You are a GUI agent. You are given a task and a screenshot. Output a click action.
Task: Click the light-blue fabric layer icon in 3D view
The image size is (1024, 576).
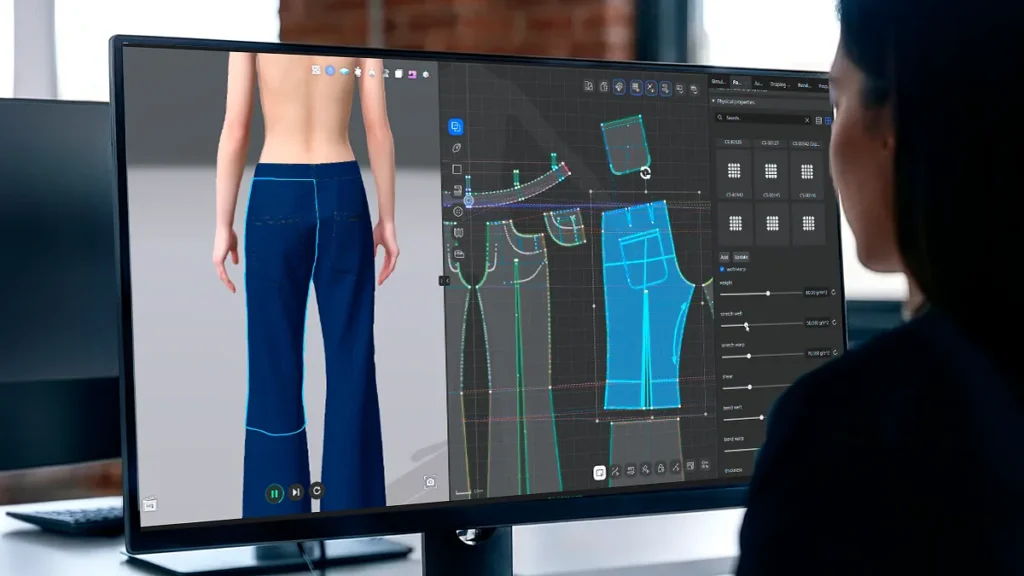(344, 71)
